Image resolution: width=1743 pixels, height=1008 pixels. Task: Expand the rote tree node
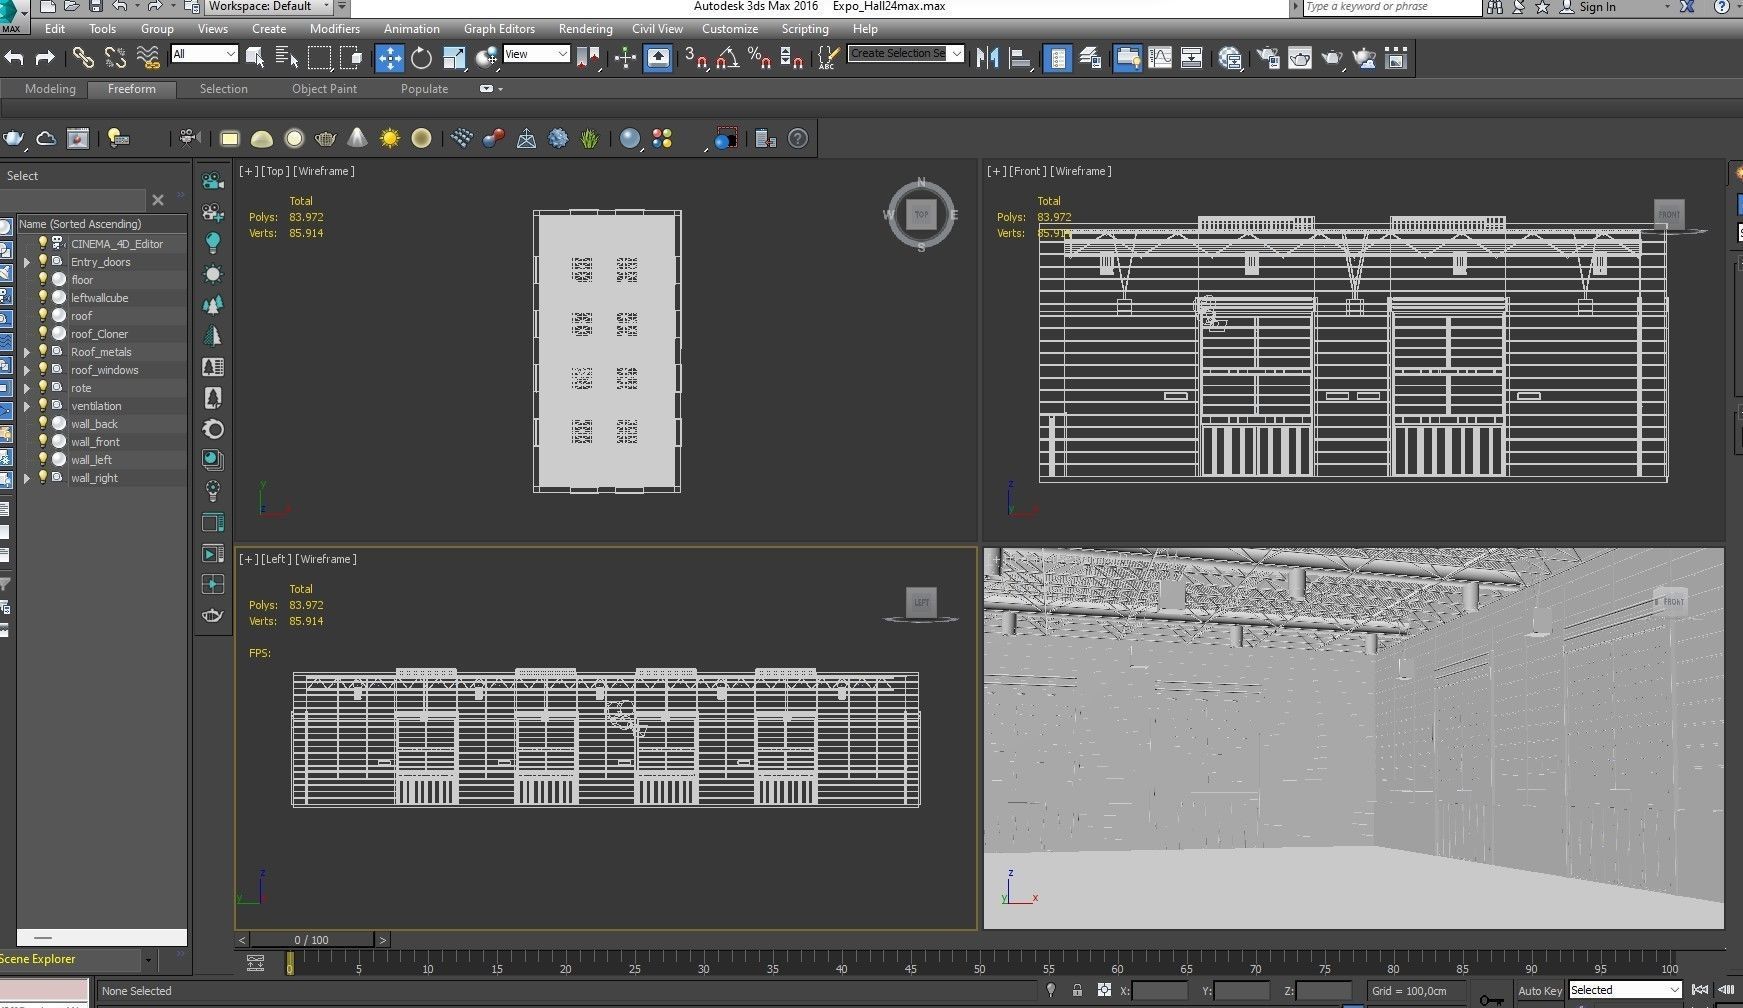[x=27, y=388]
